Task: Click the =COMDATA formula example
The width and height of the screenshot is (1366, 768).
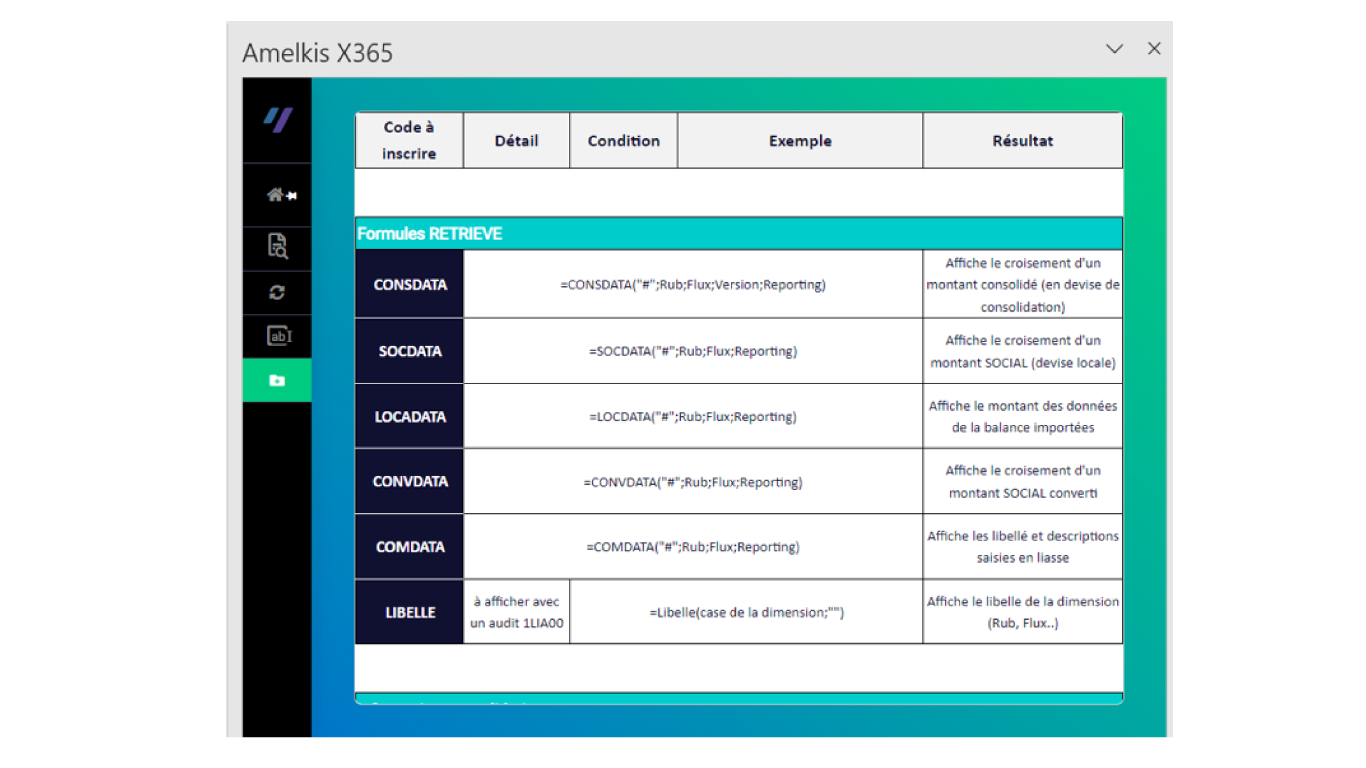Action: coord(693,547)
